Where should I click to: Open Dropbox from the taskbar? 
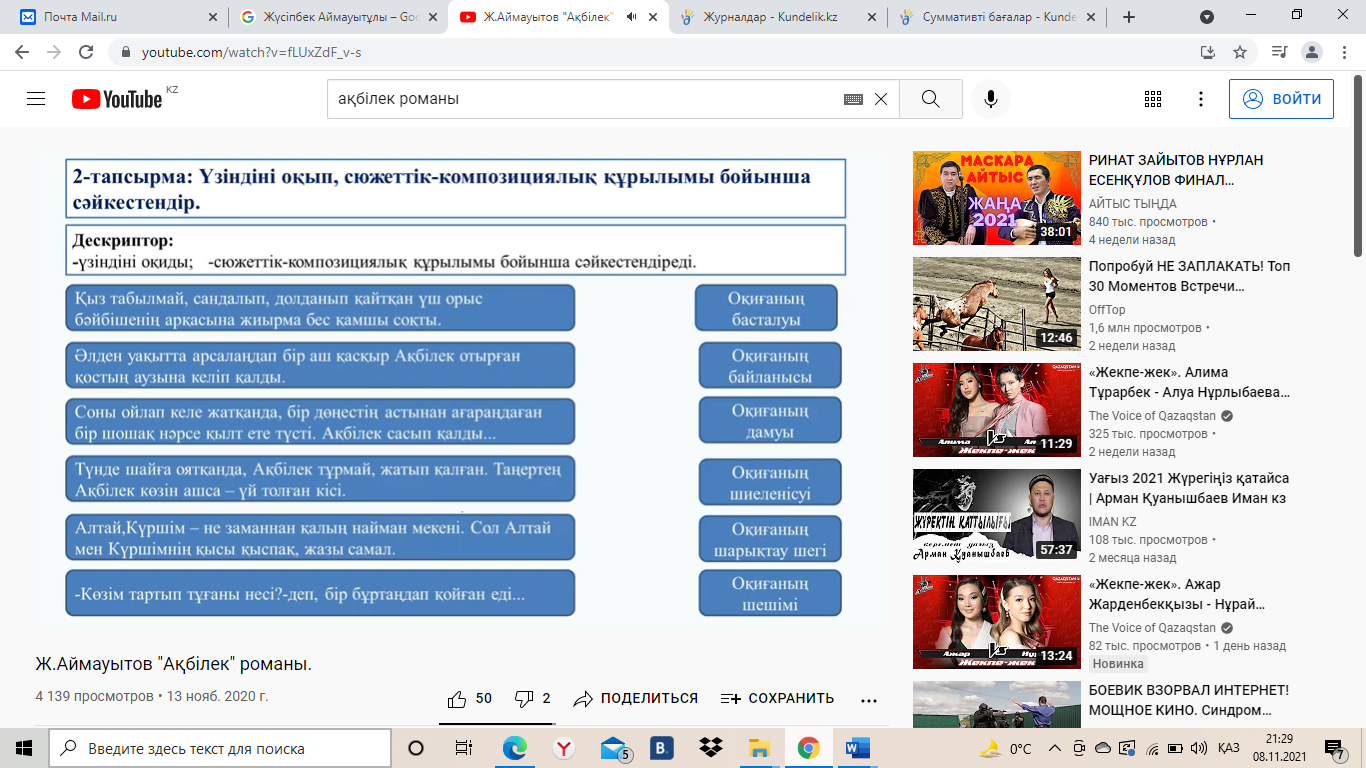pos(710,748)
